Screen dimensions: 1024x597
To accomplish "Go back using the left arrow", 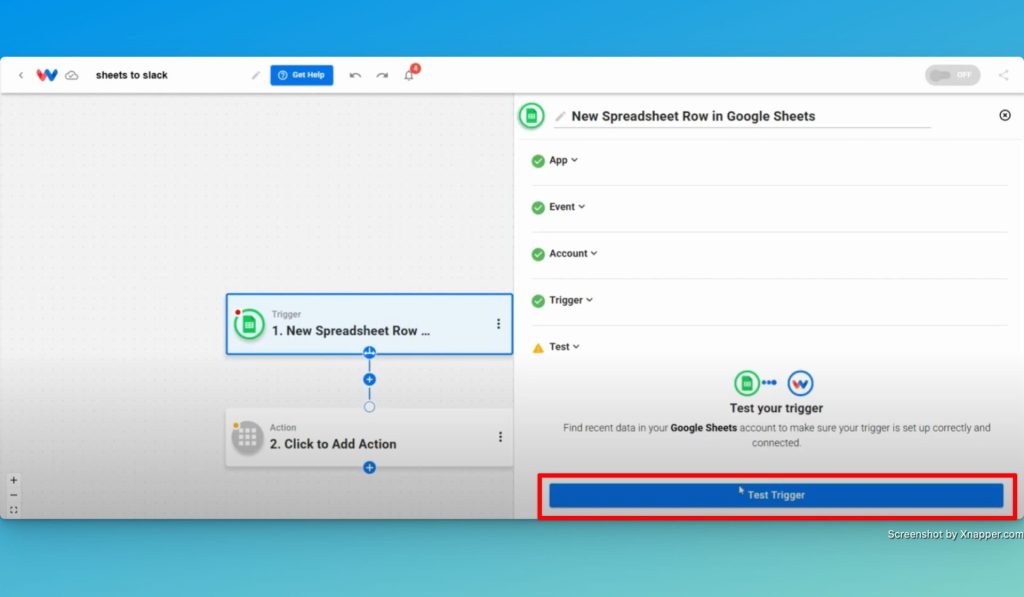I will tap(21, 75).
